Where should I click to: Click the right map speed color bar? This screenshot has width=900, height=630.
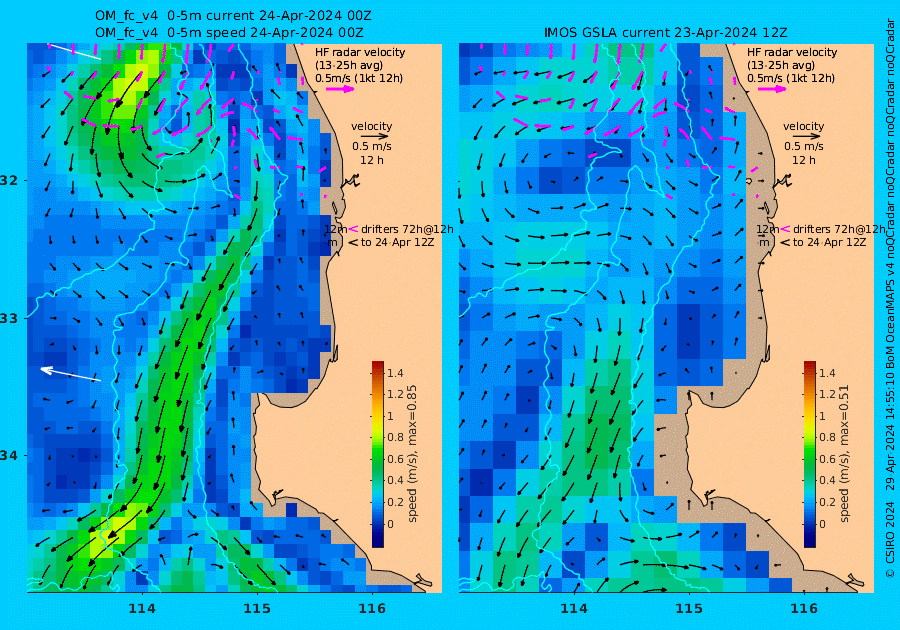click(809, 454)
